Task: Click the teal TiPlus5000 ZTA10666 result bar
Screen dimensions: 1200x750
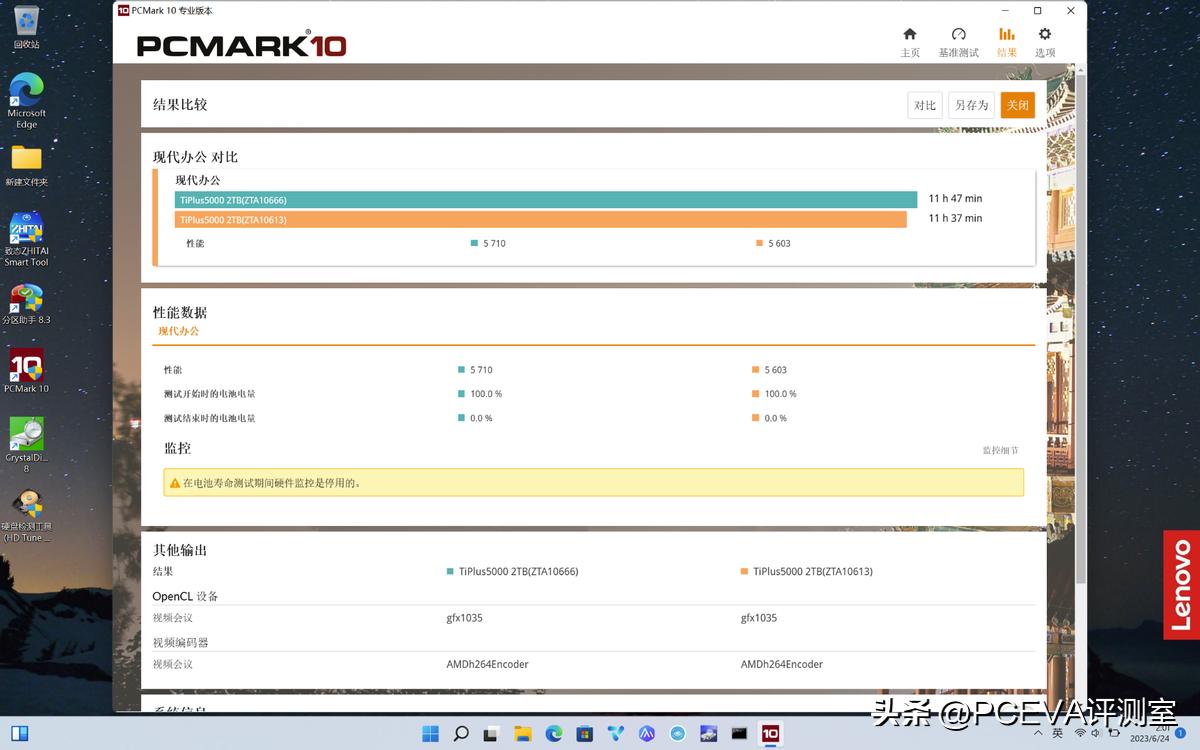Action: 545,200
